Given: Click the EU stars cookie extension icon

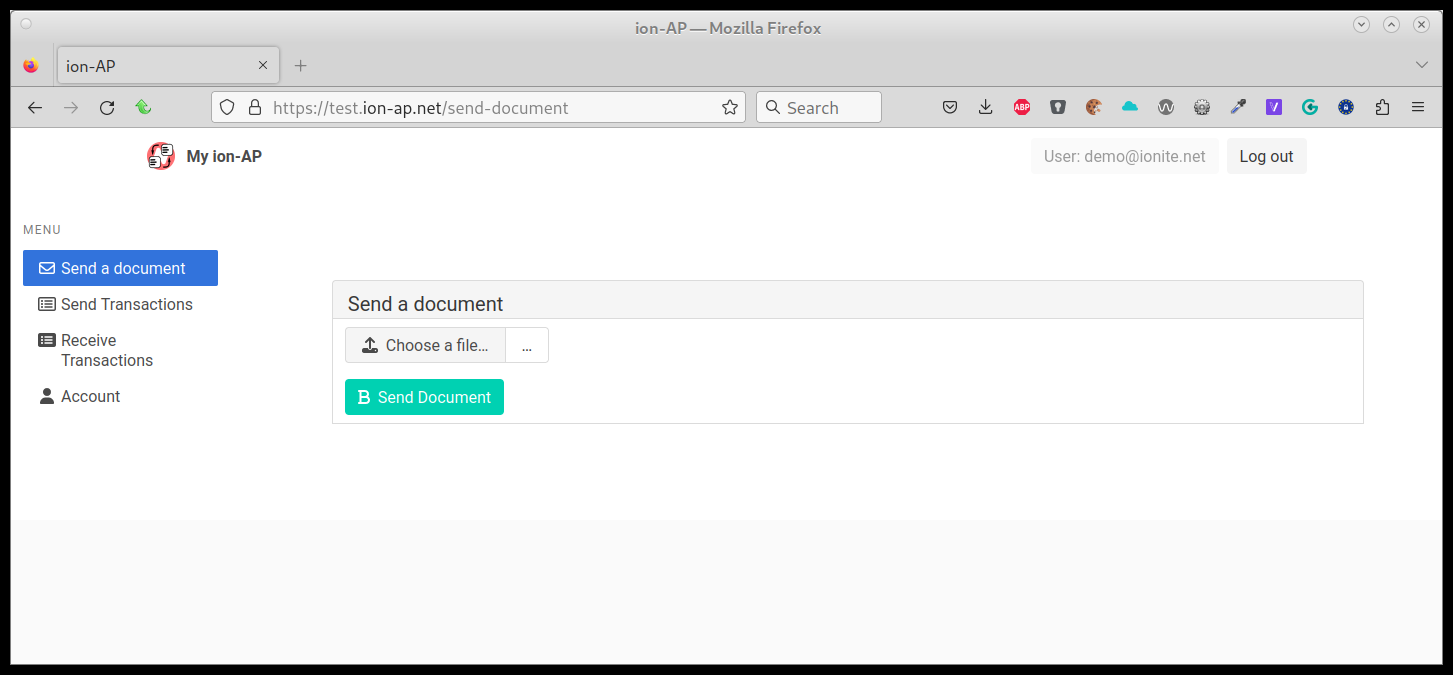Looking at the screenshot, I should (1346, 107).
